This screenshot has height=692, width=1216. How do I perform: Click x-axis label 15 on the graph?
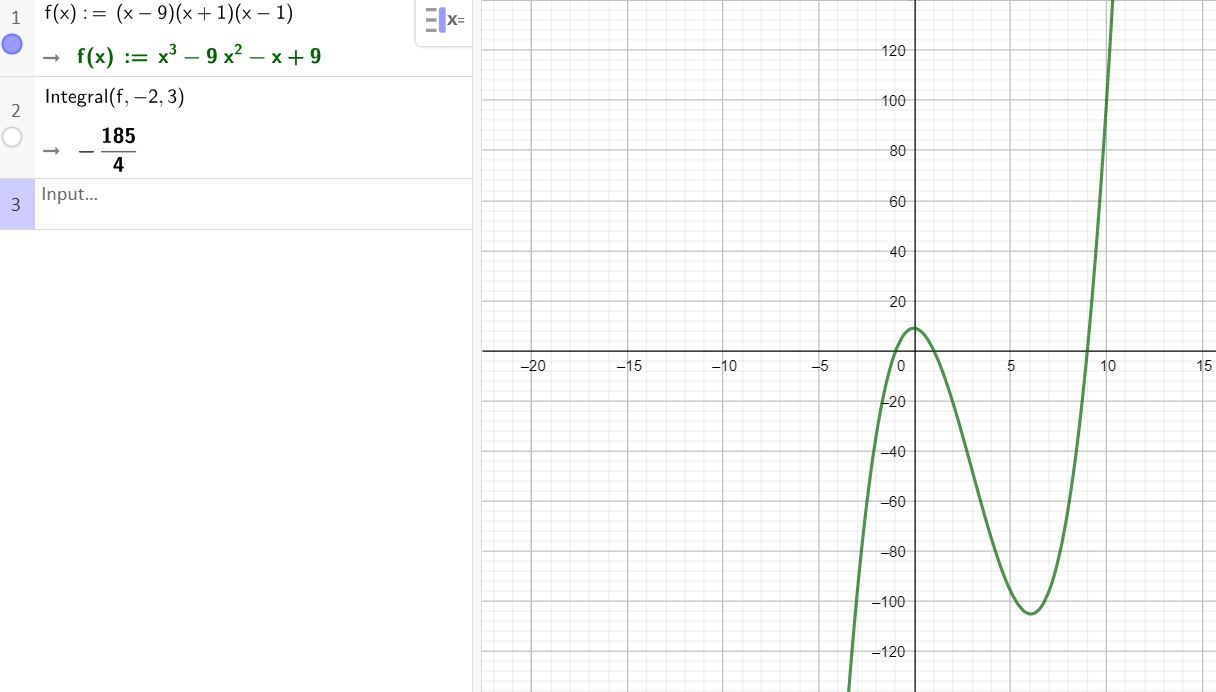tap(1203, 366)
